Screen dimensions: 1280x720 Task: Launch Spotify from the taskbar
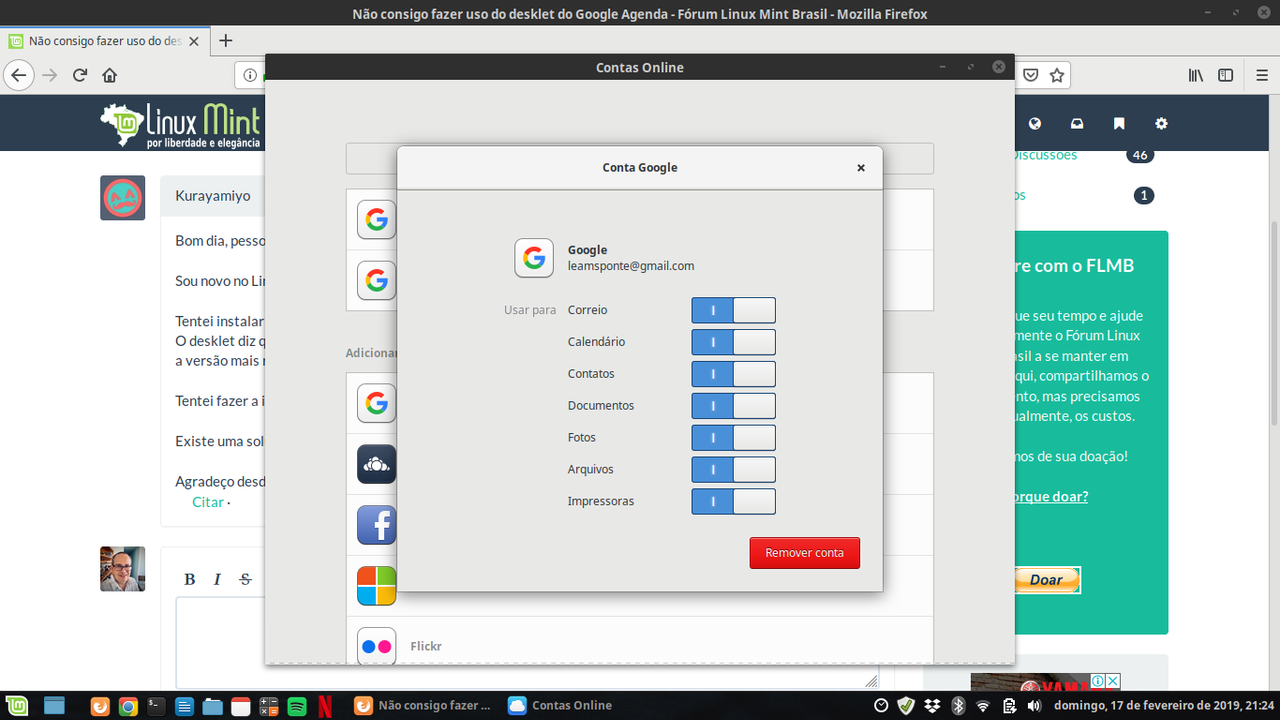[x=297, y=705]
